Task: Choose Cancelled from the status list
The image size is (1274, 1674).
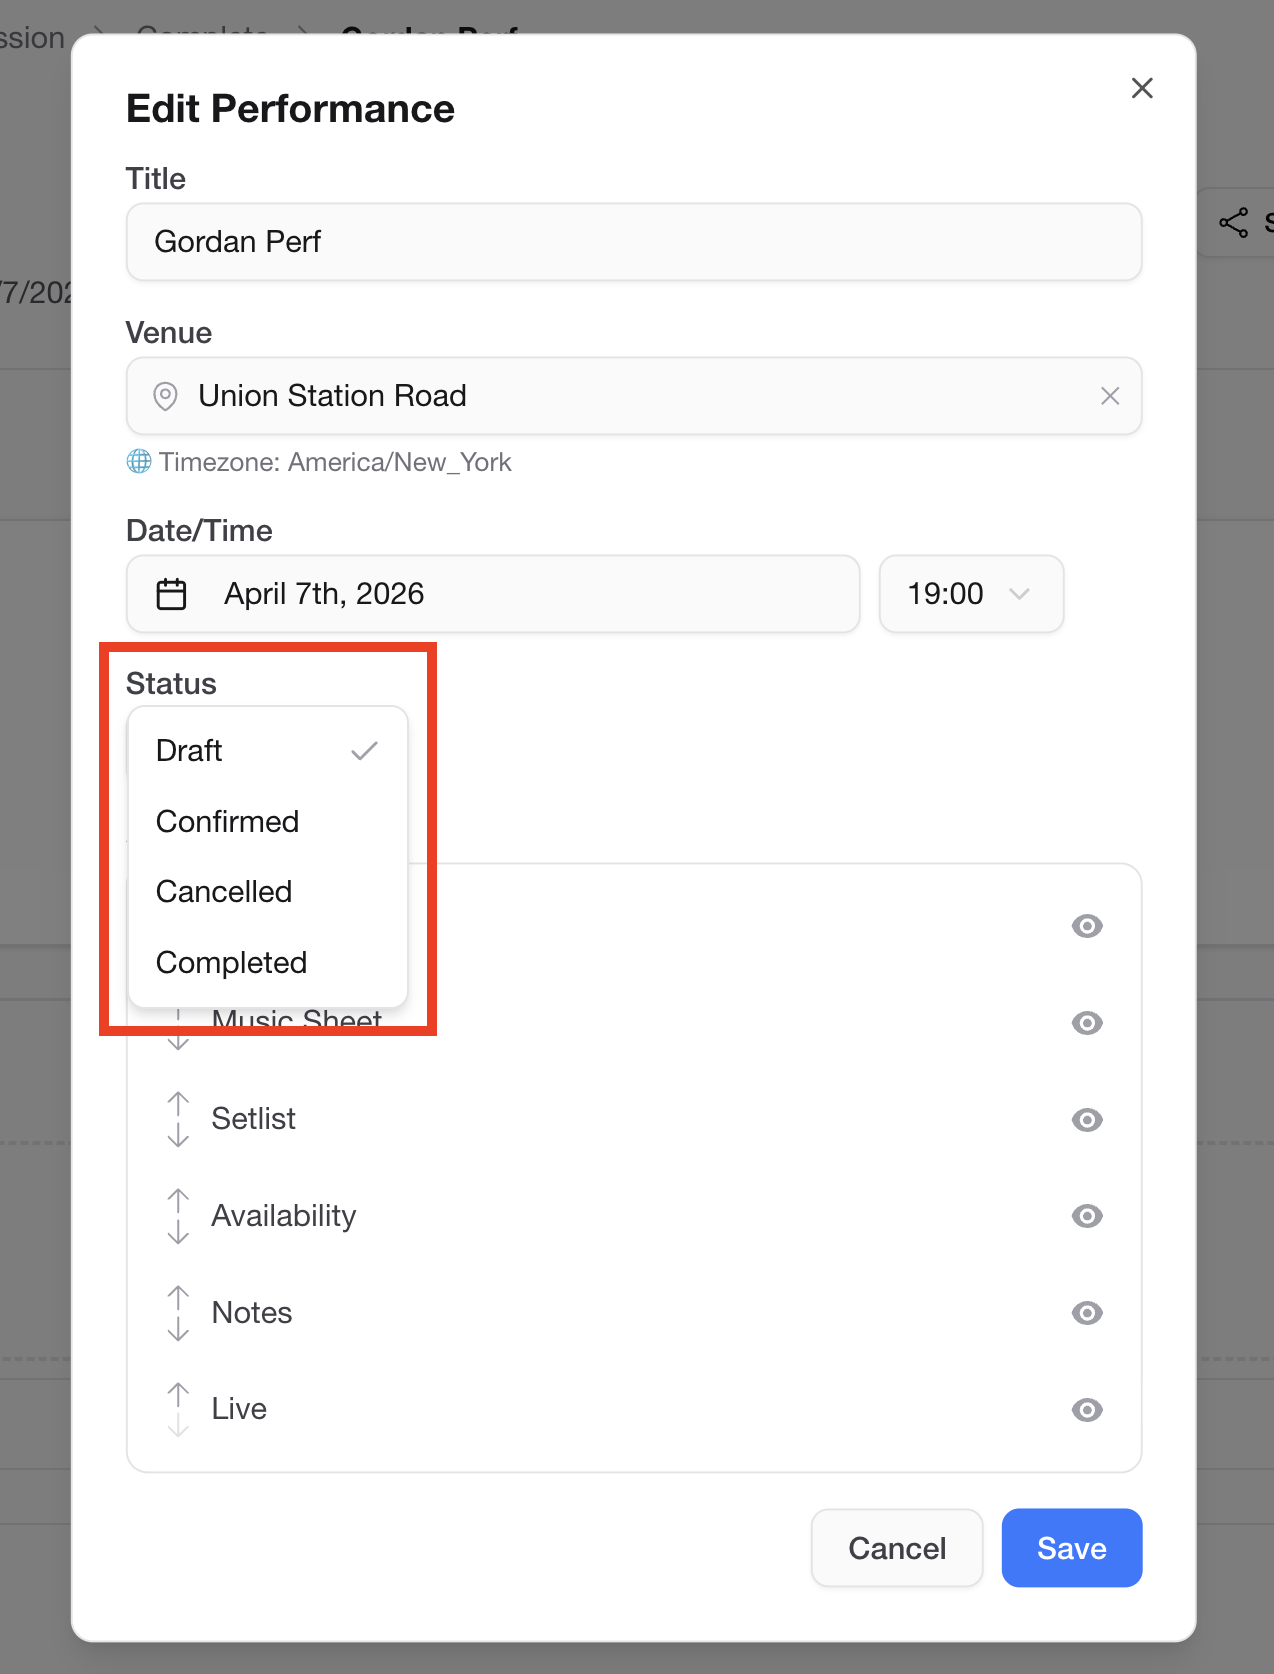Action: tap(224, 891)
